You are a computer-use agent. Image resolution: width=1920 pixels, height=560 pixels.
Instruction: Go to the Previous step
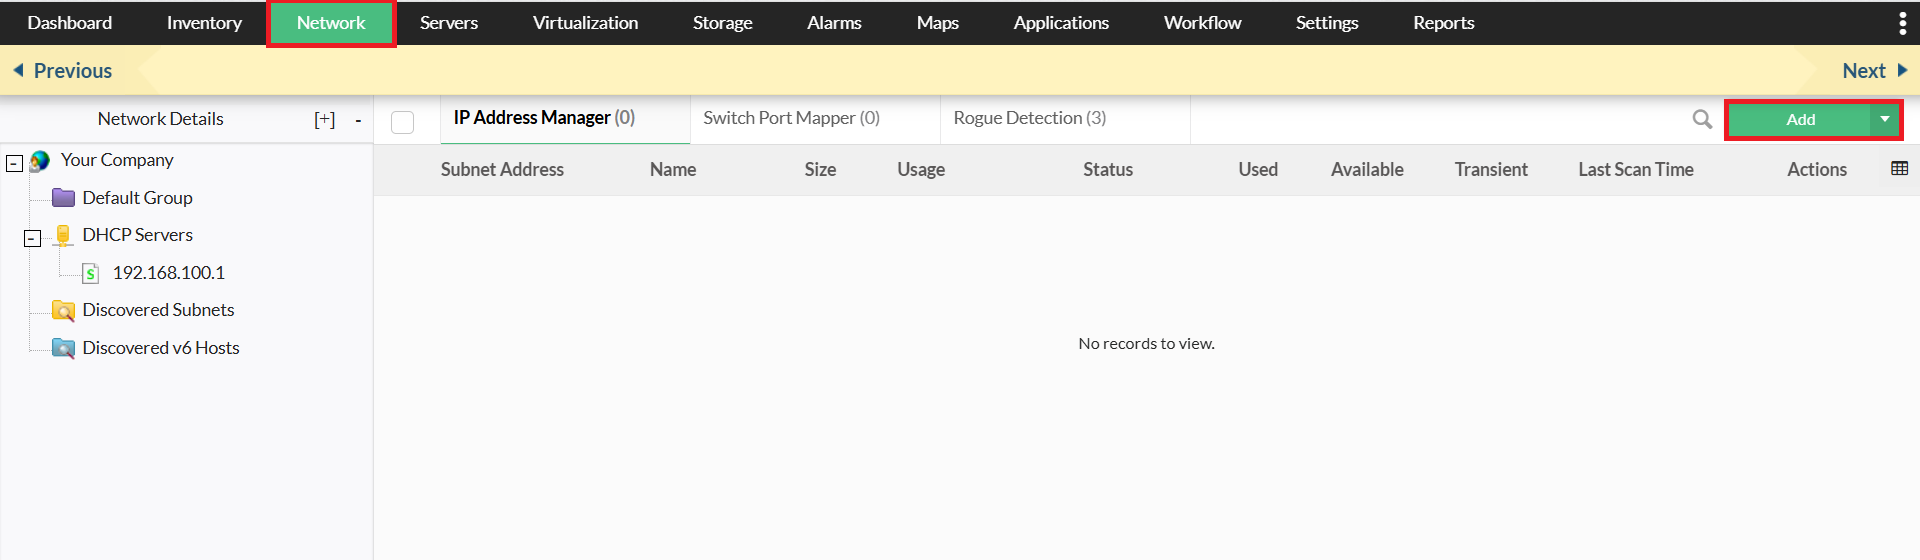[x=62, y=71]
